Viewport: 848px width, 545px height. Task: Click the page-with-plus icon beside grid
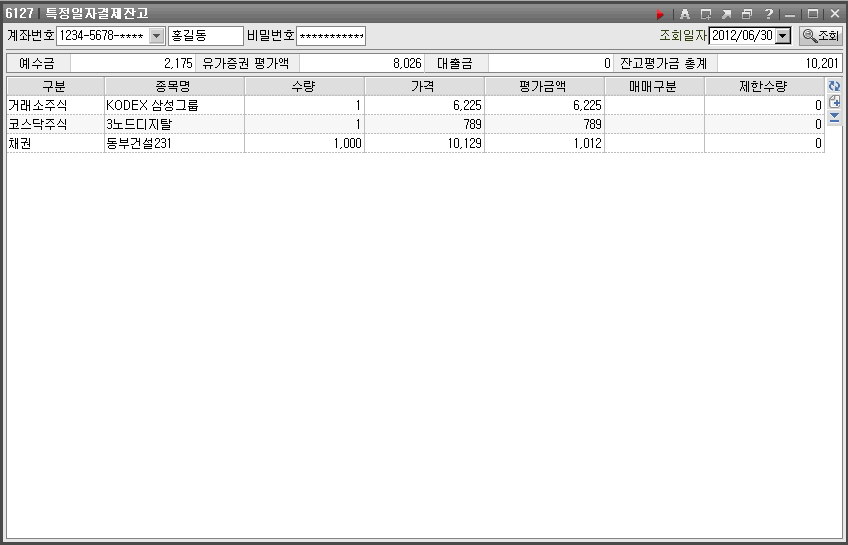pyautogui.click(x=834, y=102)
